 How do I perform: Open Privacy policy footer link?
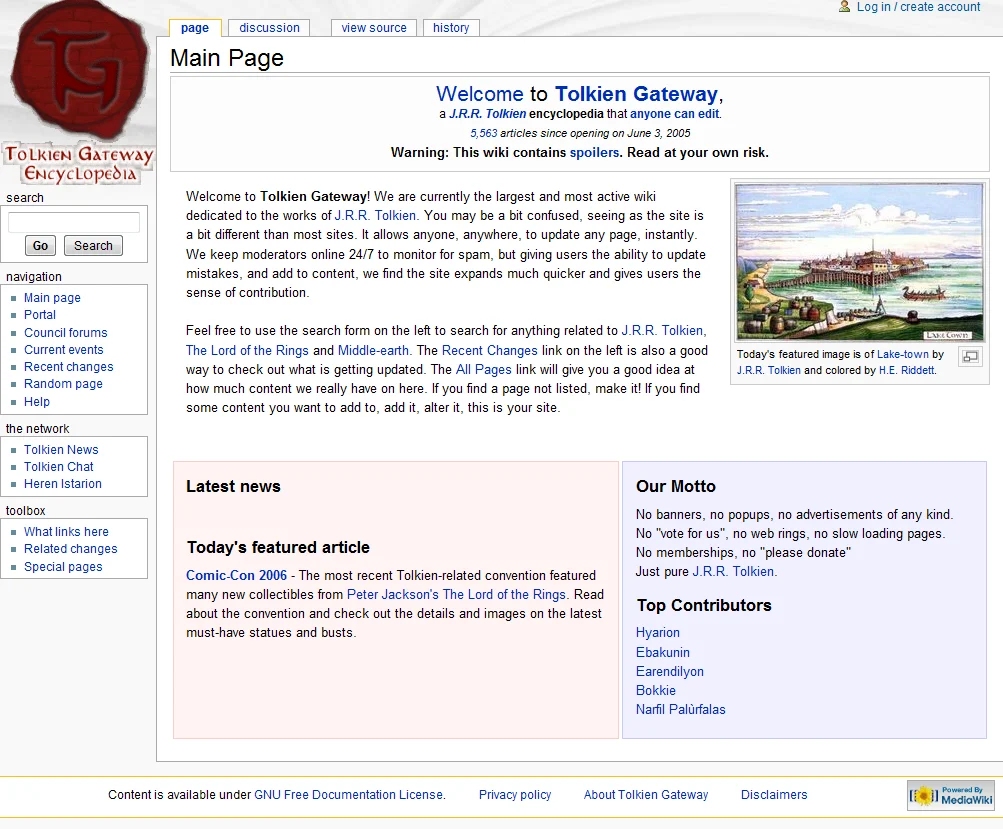pyautogui.click(x=515, y=794)
